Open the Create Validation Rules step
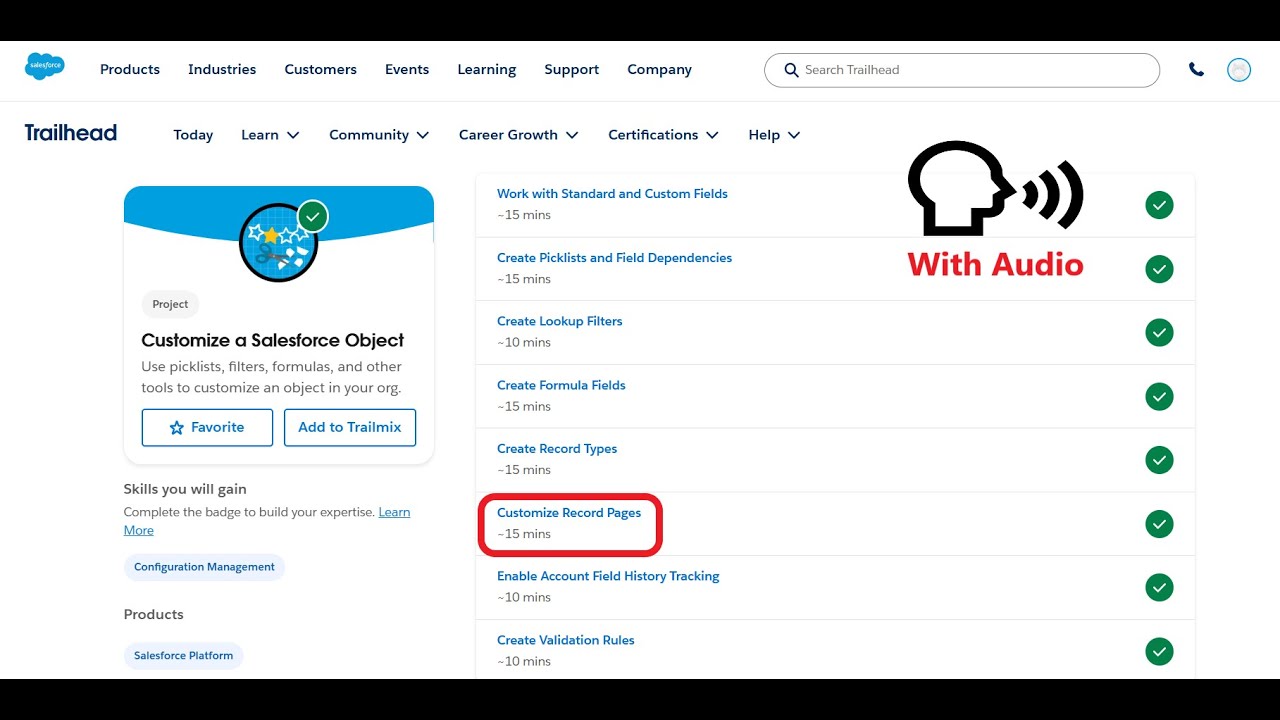1280x720 pixels. point(566,640)
